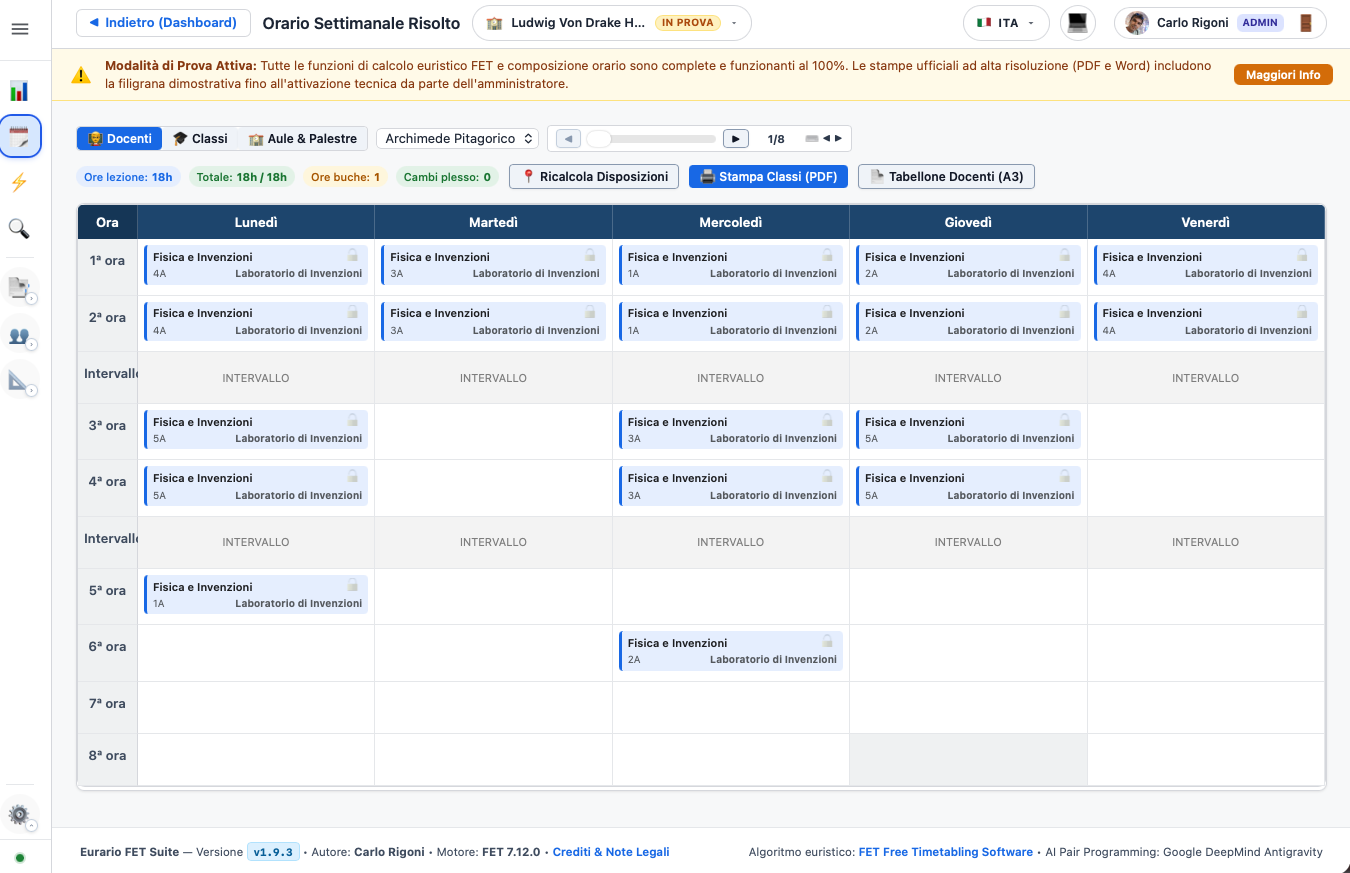Image resolution: width=1350 pixels, height=873 pixels.
Task: Click the Stampa Classi (PDF) button
Action: (769, 176)
